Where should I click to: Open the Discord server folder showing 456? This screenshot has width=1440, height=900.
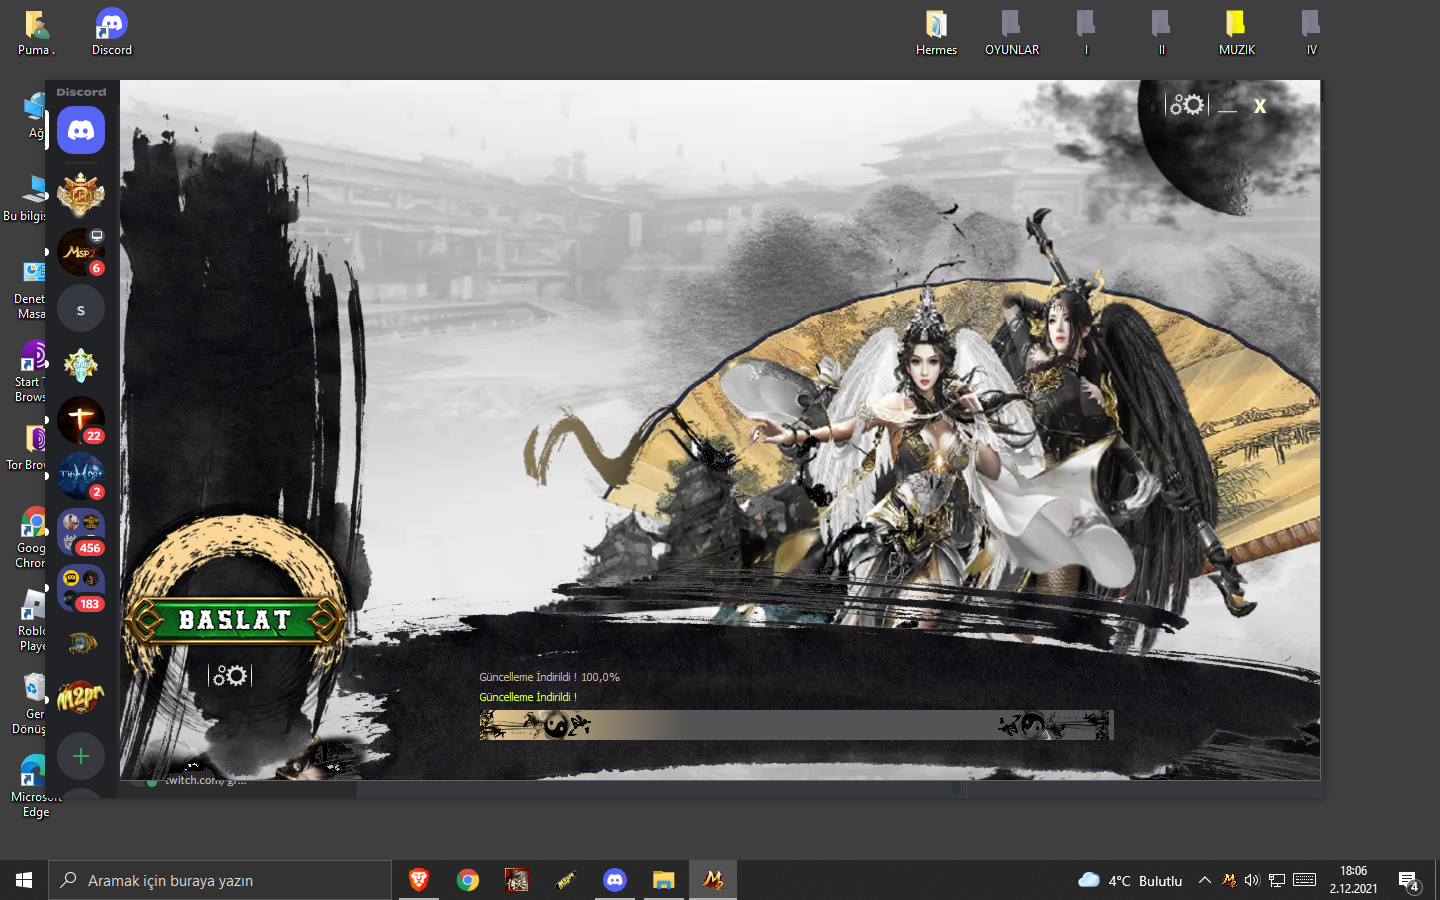(81, 532)
